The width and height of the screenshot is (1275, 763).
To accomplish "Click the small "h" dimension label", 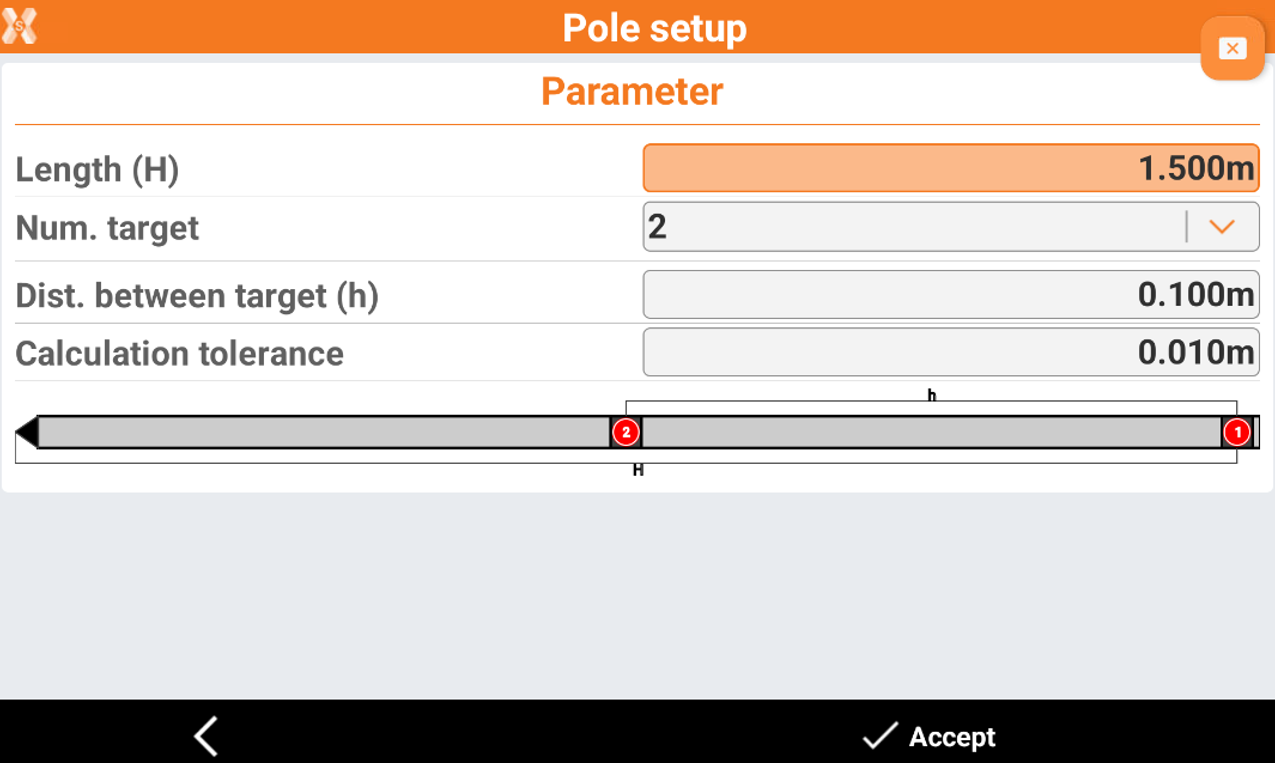I will click(x=932, y=395).
